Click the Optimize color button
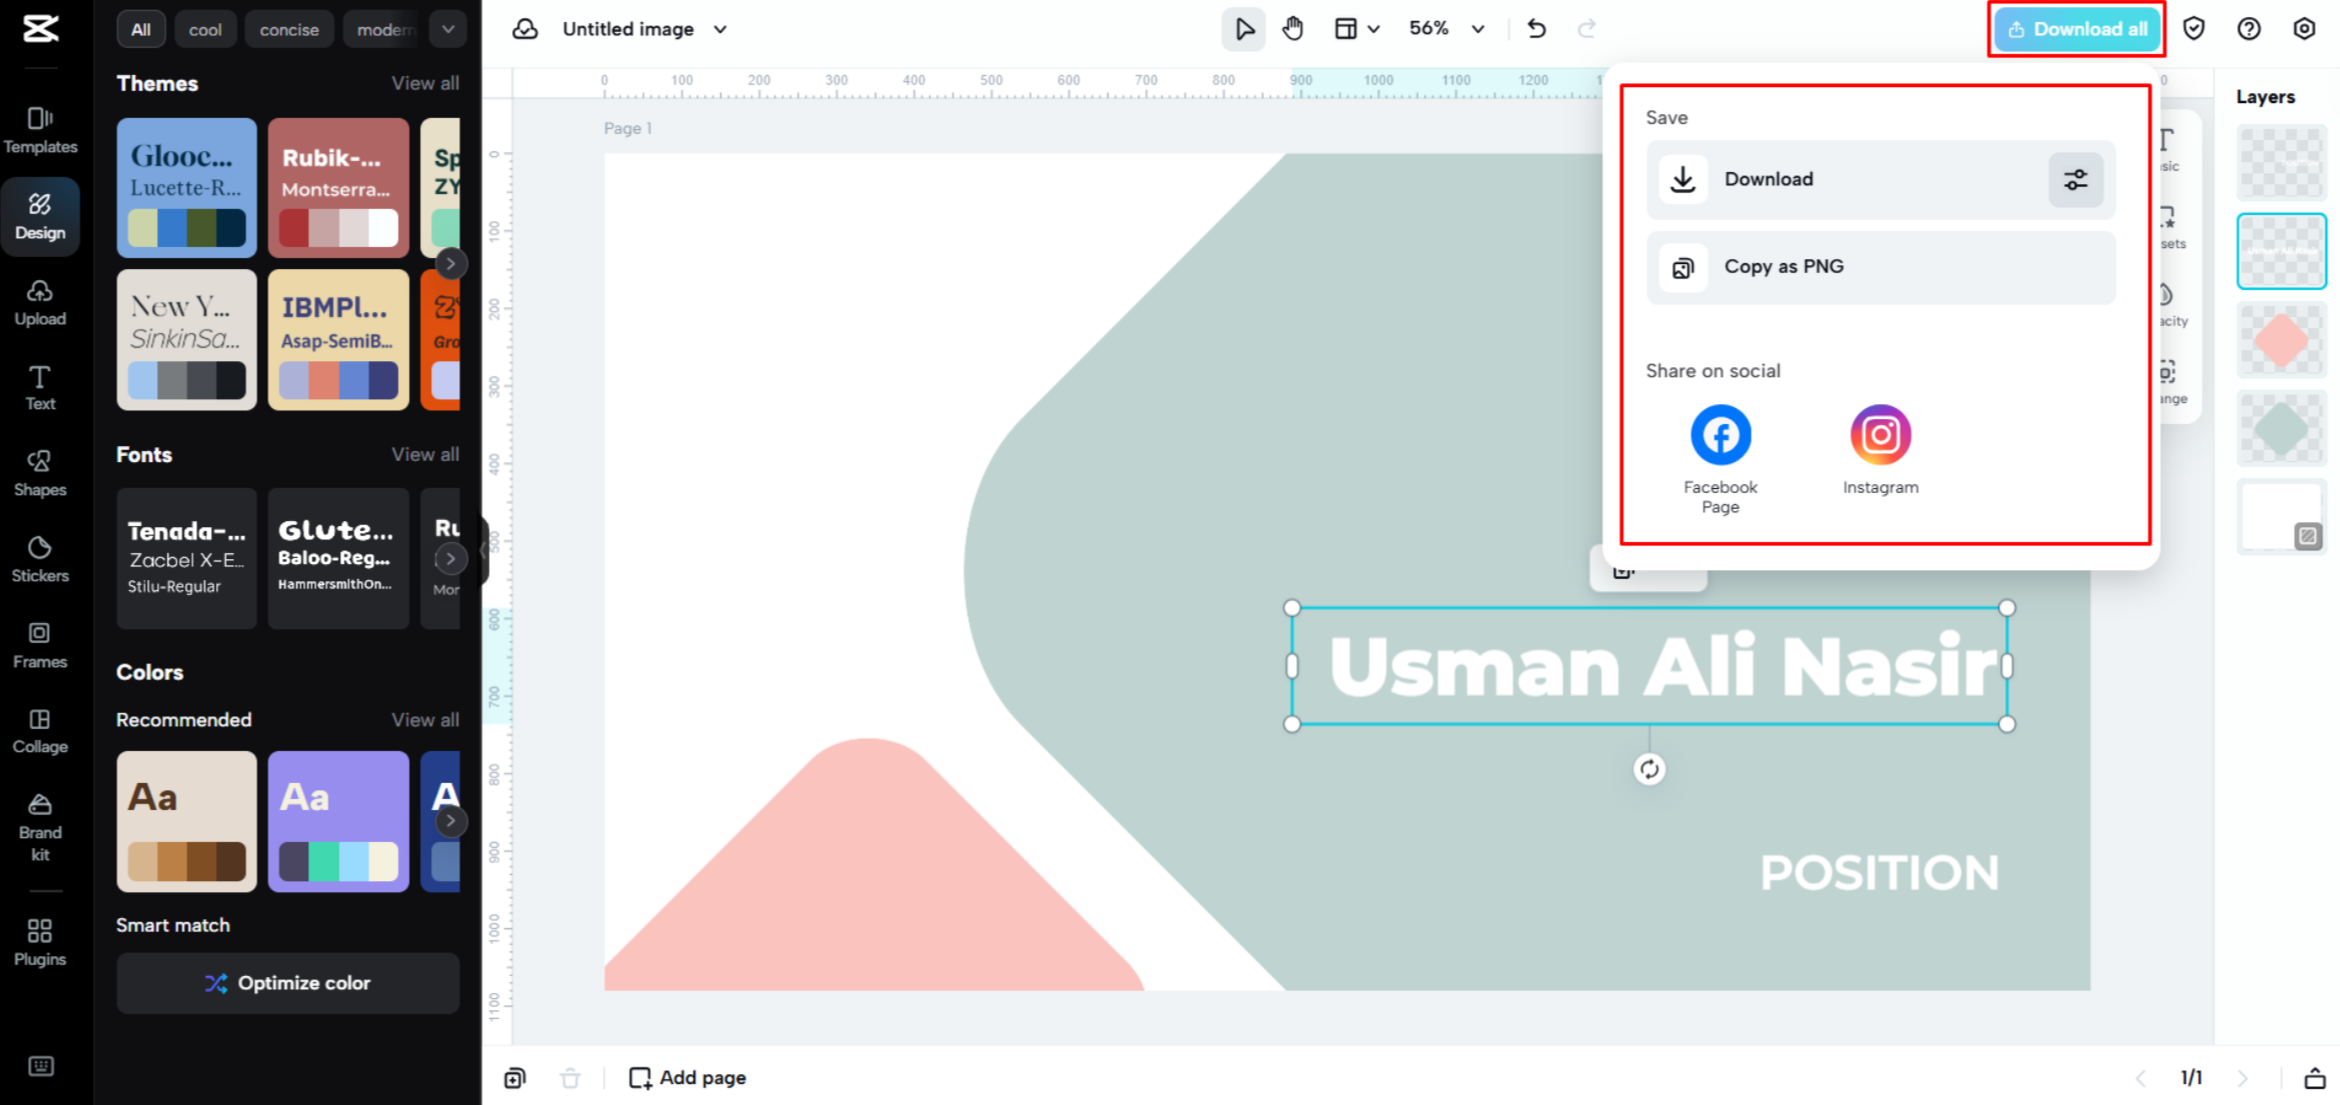Viewport: 2340px width, 1105px height. pos(288,983)
